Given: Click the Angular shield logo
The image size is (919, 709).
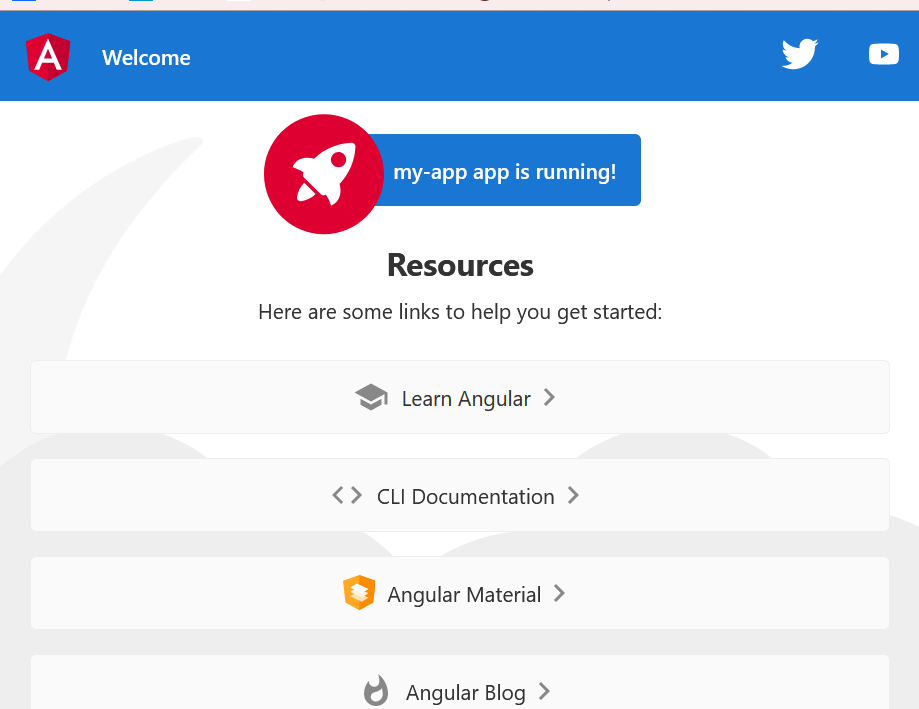Looking at the screenshot, I should [48, 57].
